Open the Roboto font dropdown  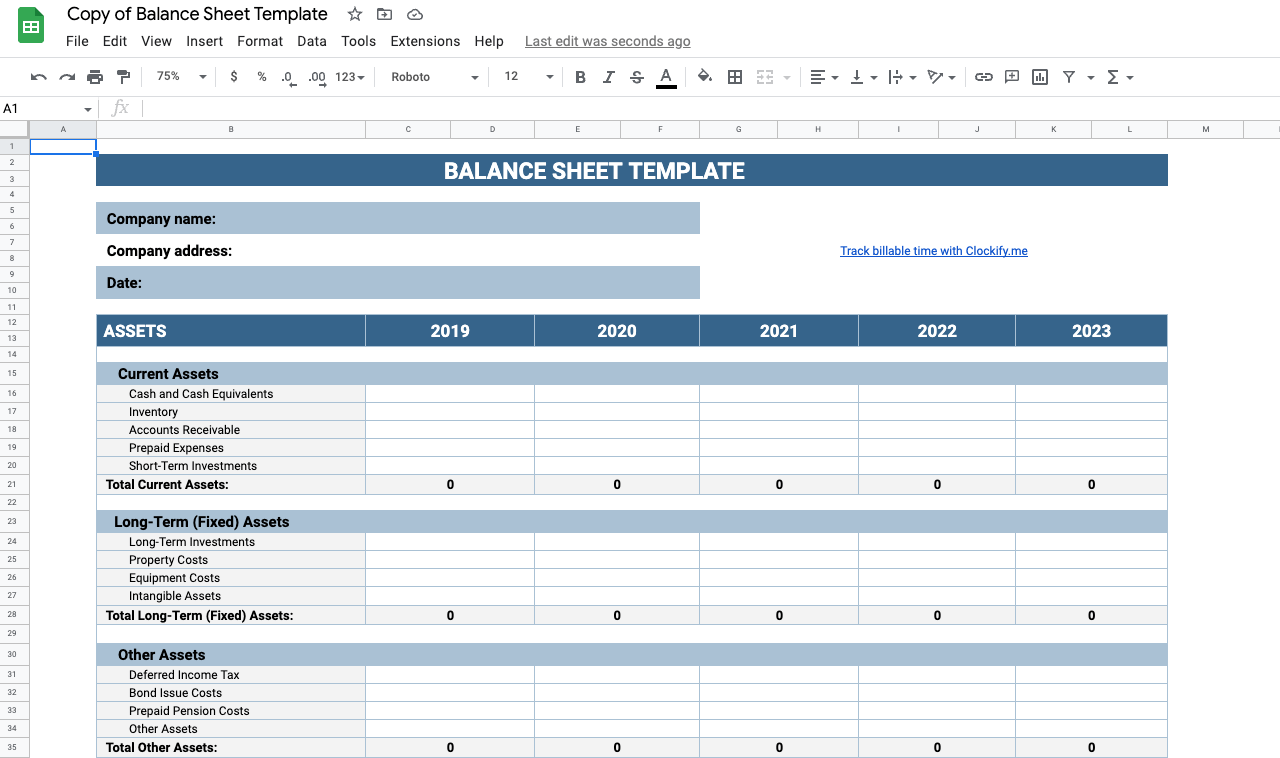coord(434,77)
